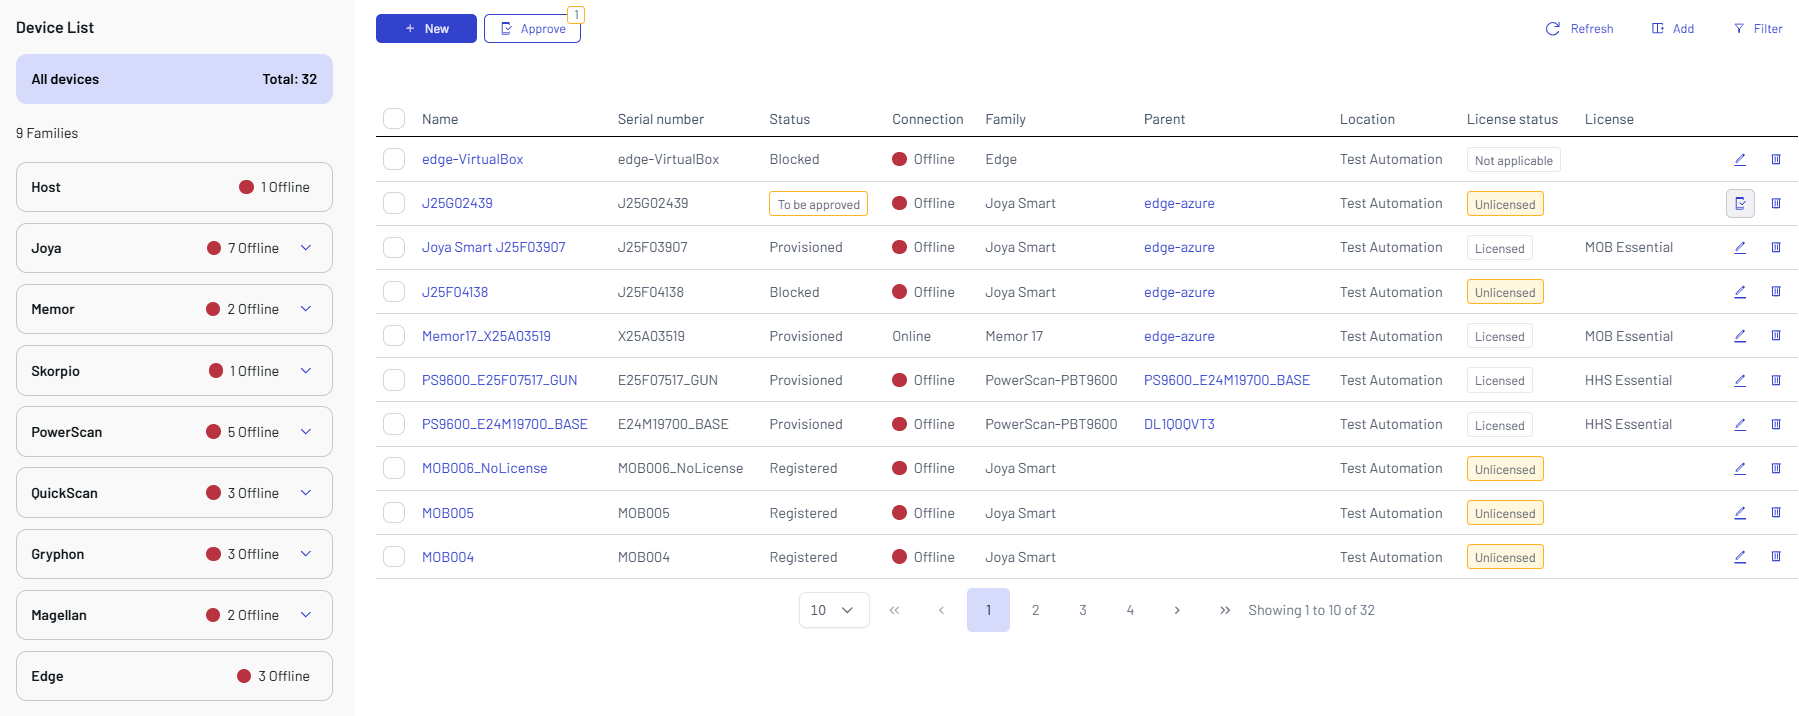1799x716 pixels.
Task: Click the current page 1 button
Action: 988,610
